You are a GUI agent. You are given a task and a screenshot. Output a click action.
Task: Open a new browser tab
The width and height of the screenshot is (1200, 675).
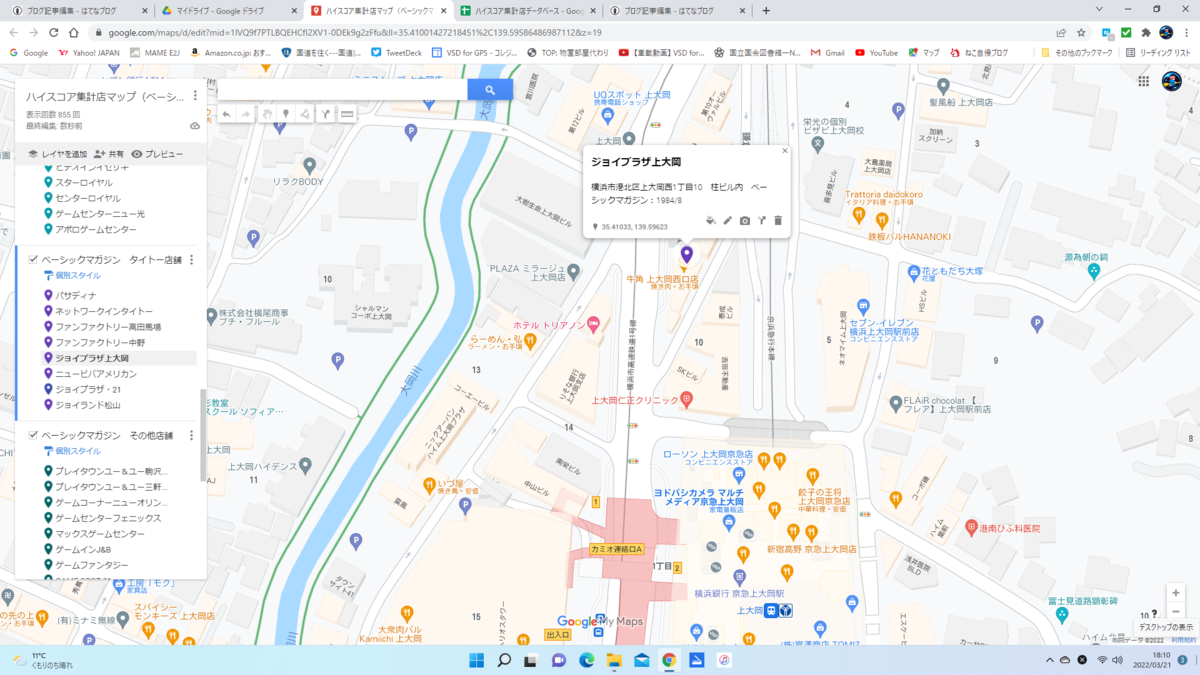point(766,10)
